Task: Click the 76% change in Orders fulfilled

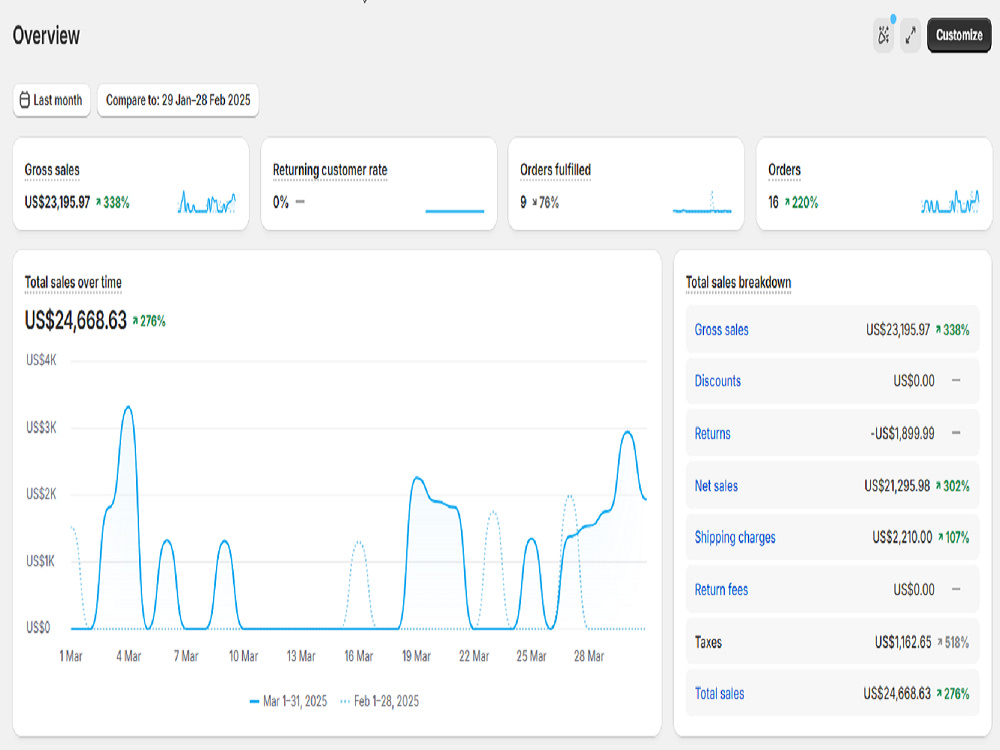Action: 545,203
